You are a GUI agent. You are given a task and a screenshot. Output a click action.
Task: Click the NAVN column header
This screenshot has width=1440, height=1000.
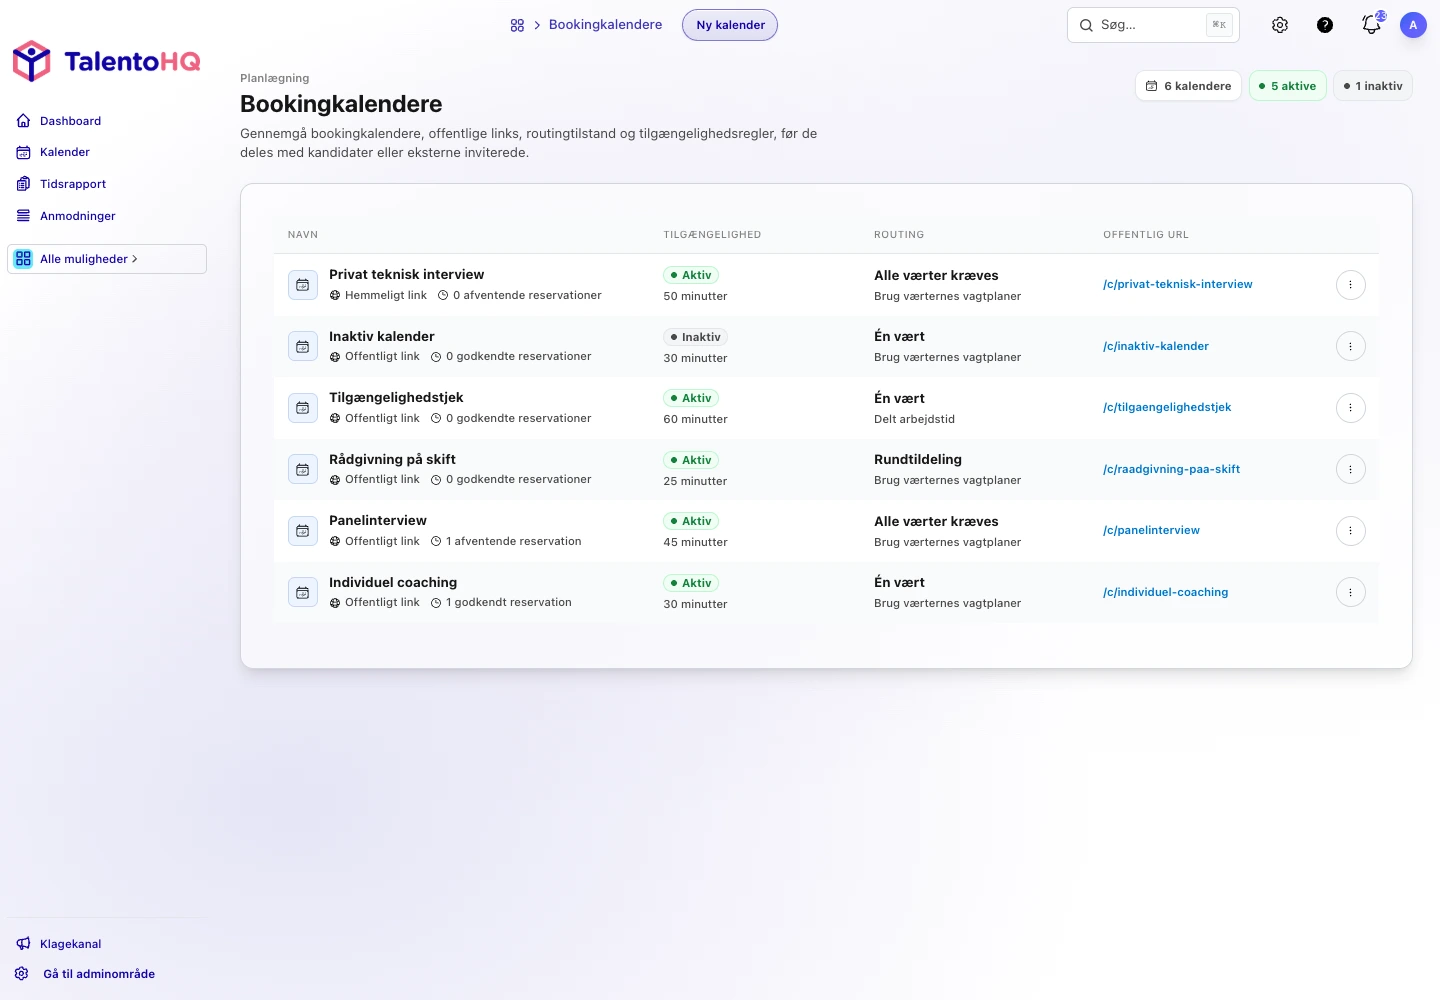pyautogui.click(x=303, y=235)
